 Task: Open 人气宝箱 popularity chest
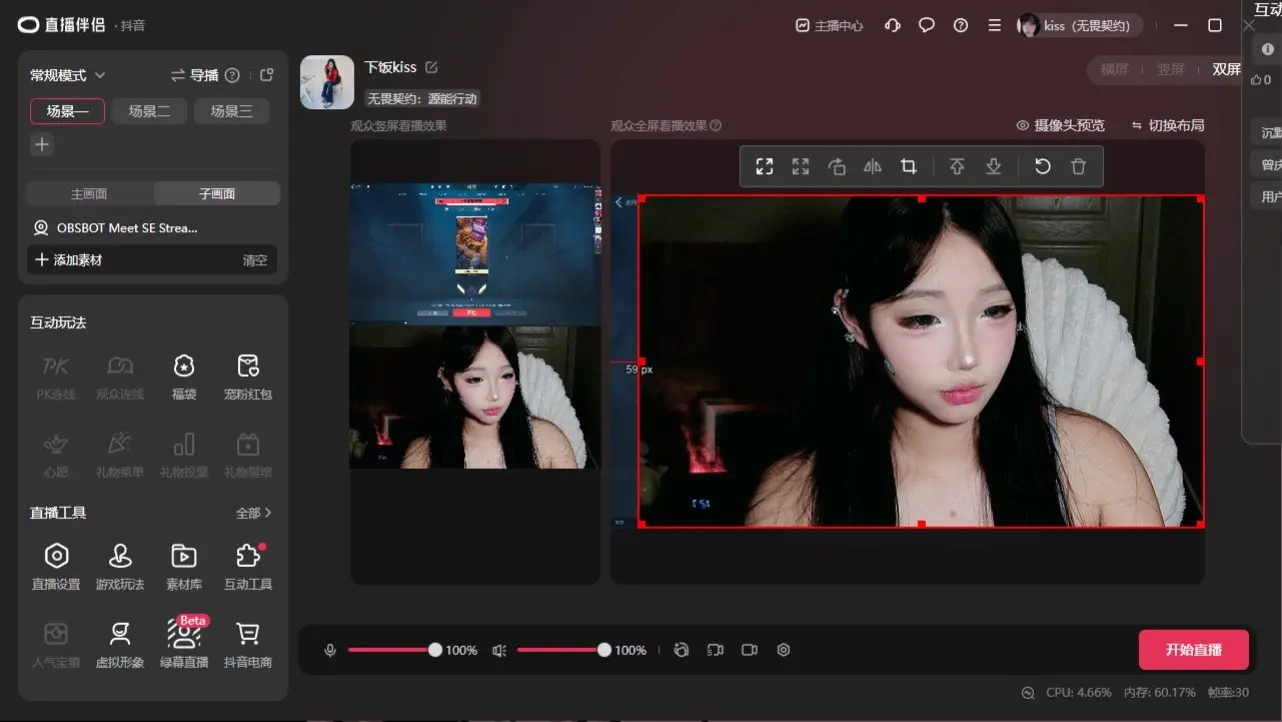click(x=56, y=644)
